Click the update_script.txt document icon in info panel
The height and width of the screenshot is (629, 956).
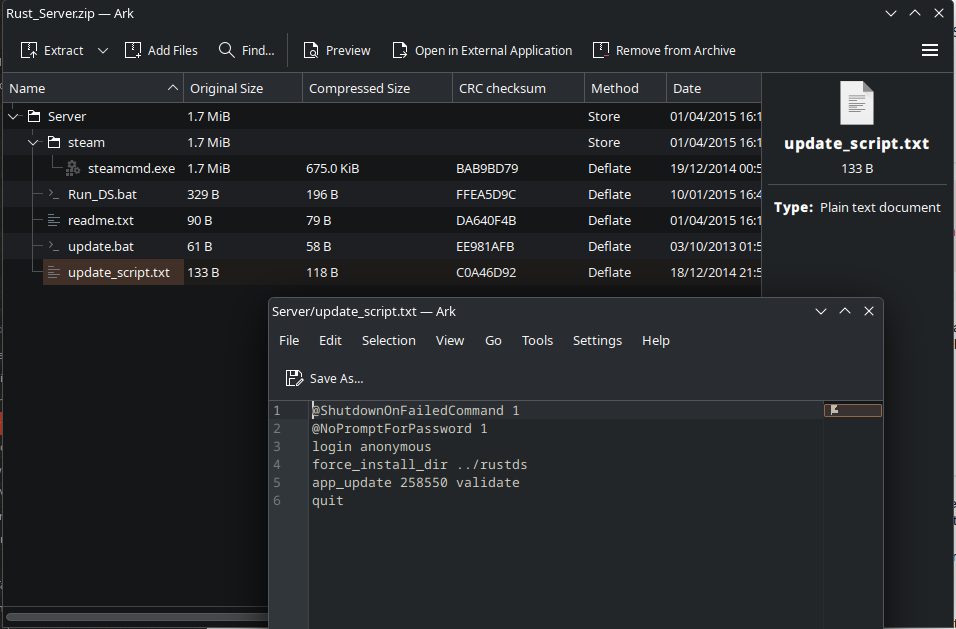point(857,102)
